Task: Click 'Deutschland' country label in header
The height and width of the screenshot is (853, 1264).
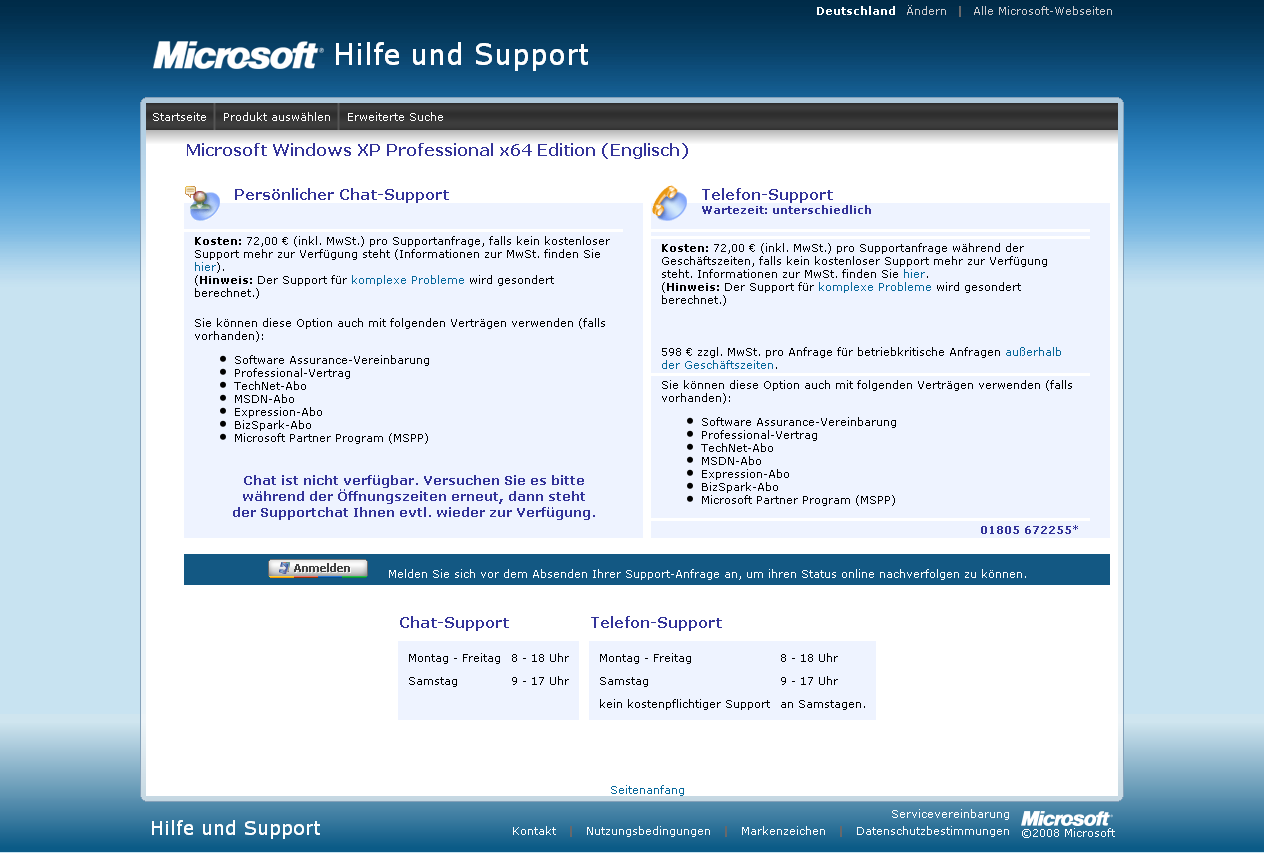Action: pos(856,11)
